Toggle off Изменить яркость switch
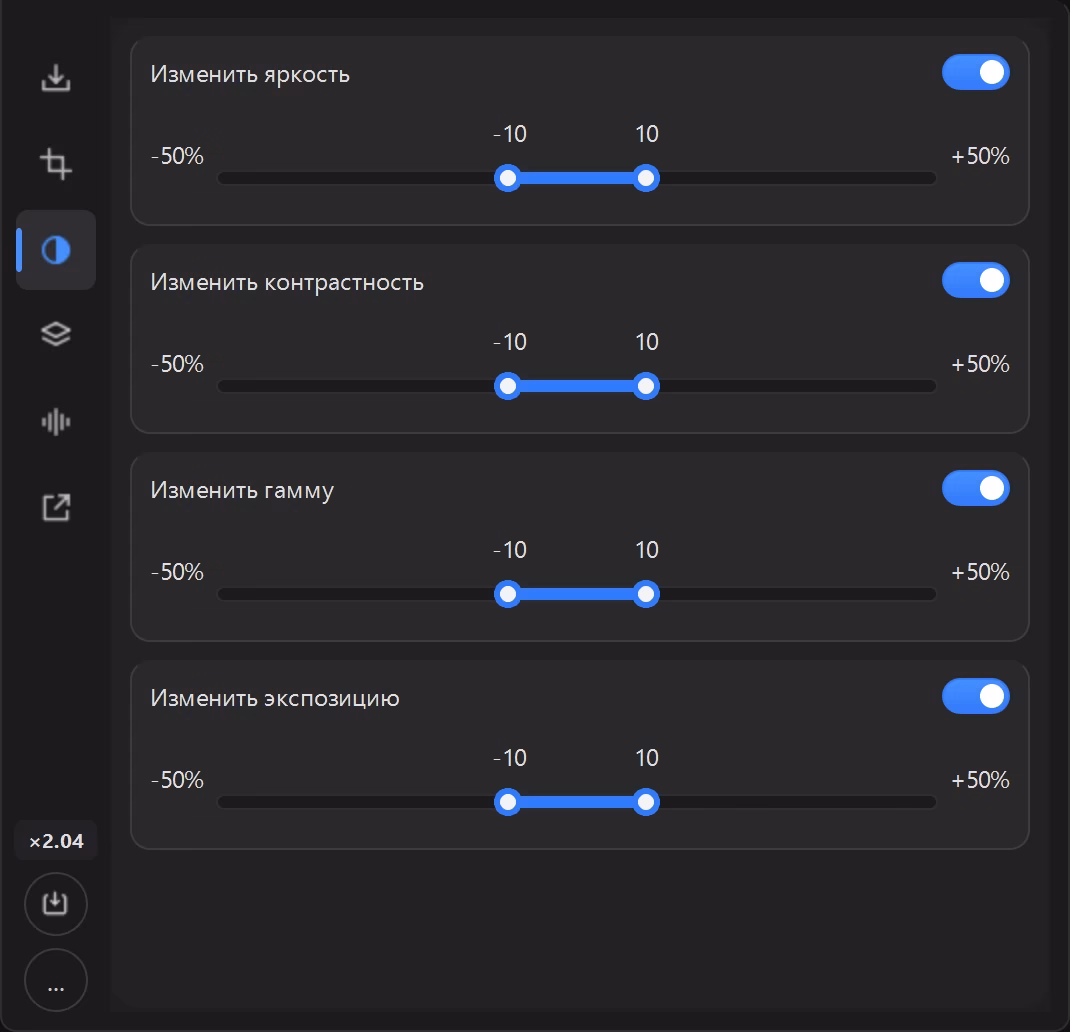1070x1032 pixels. click(x=976, y=72)
